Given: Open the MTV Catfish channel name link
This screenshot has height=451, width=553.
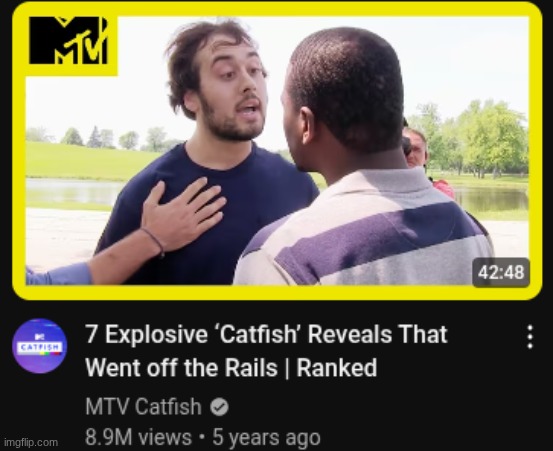Looking at the screenshot, I should pyautogui.click(x=143, y=406).
